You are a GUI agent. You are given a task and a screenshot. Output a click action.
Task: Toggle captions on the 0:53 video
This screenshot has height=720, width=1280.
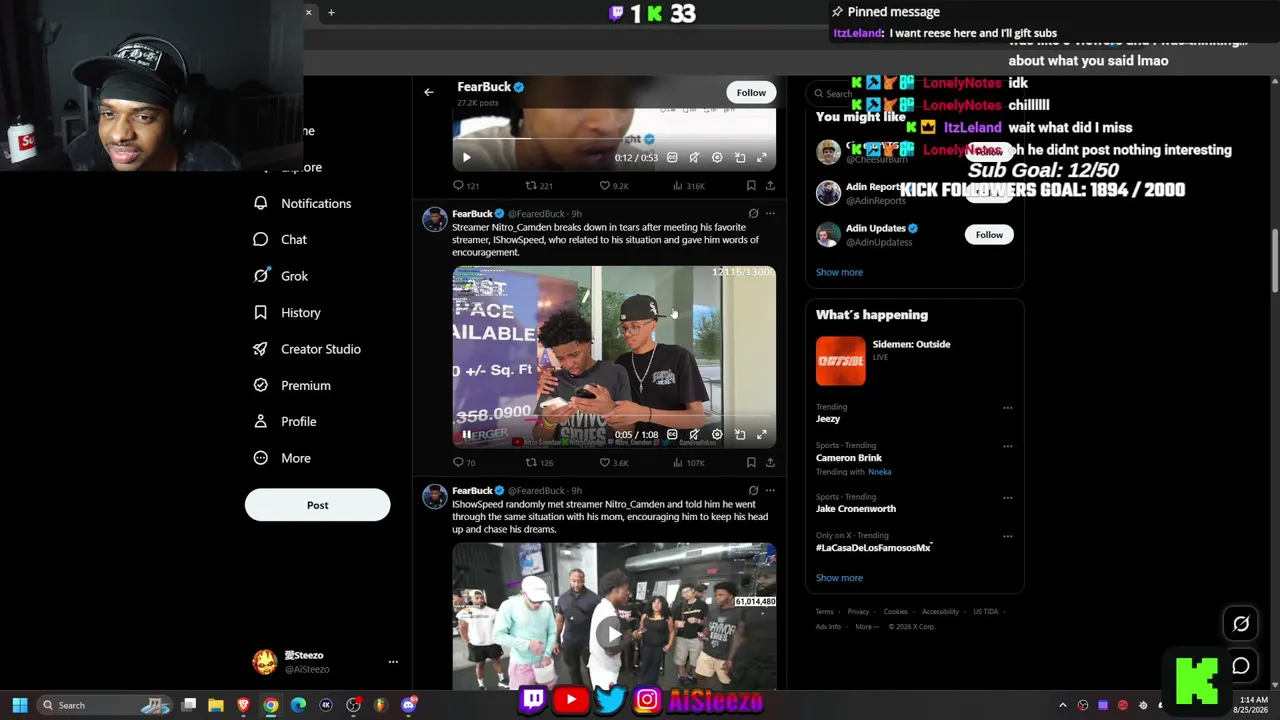(x=672, y=158)
